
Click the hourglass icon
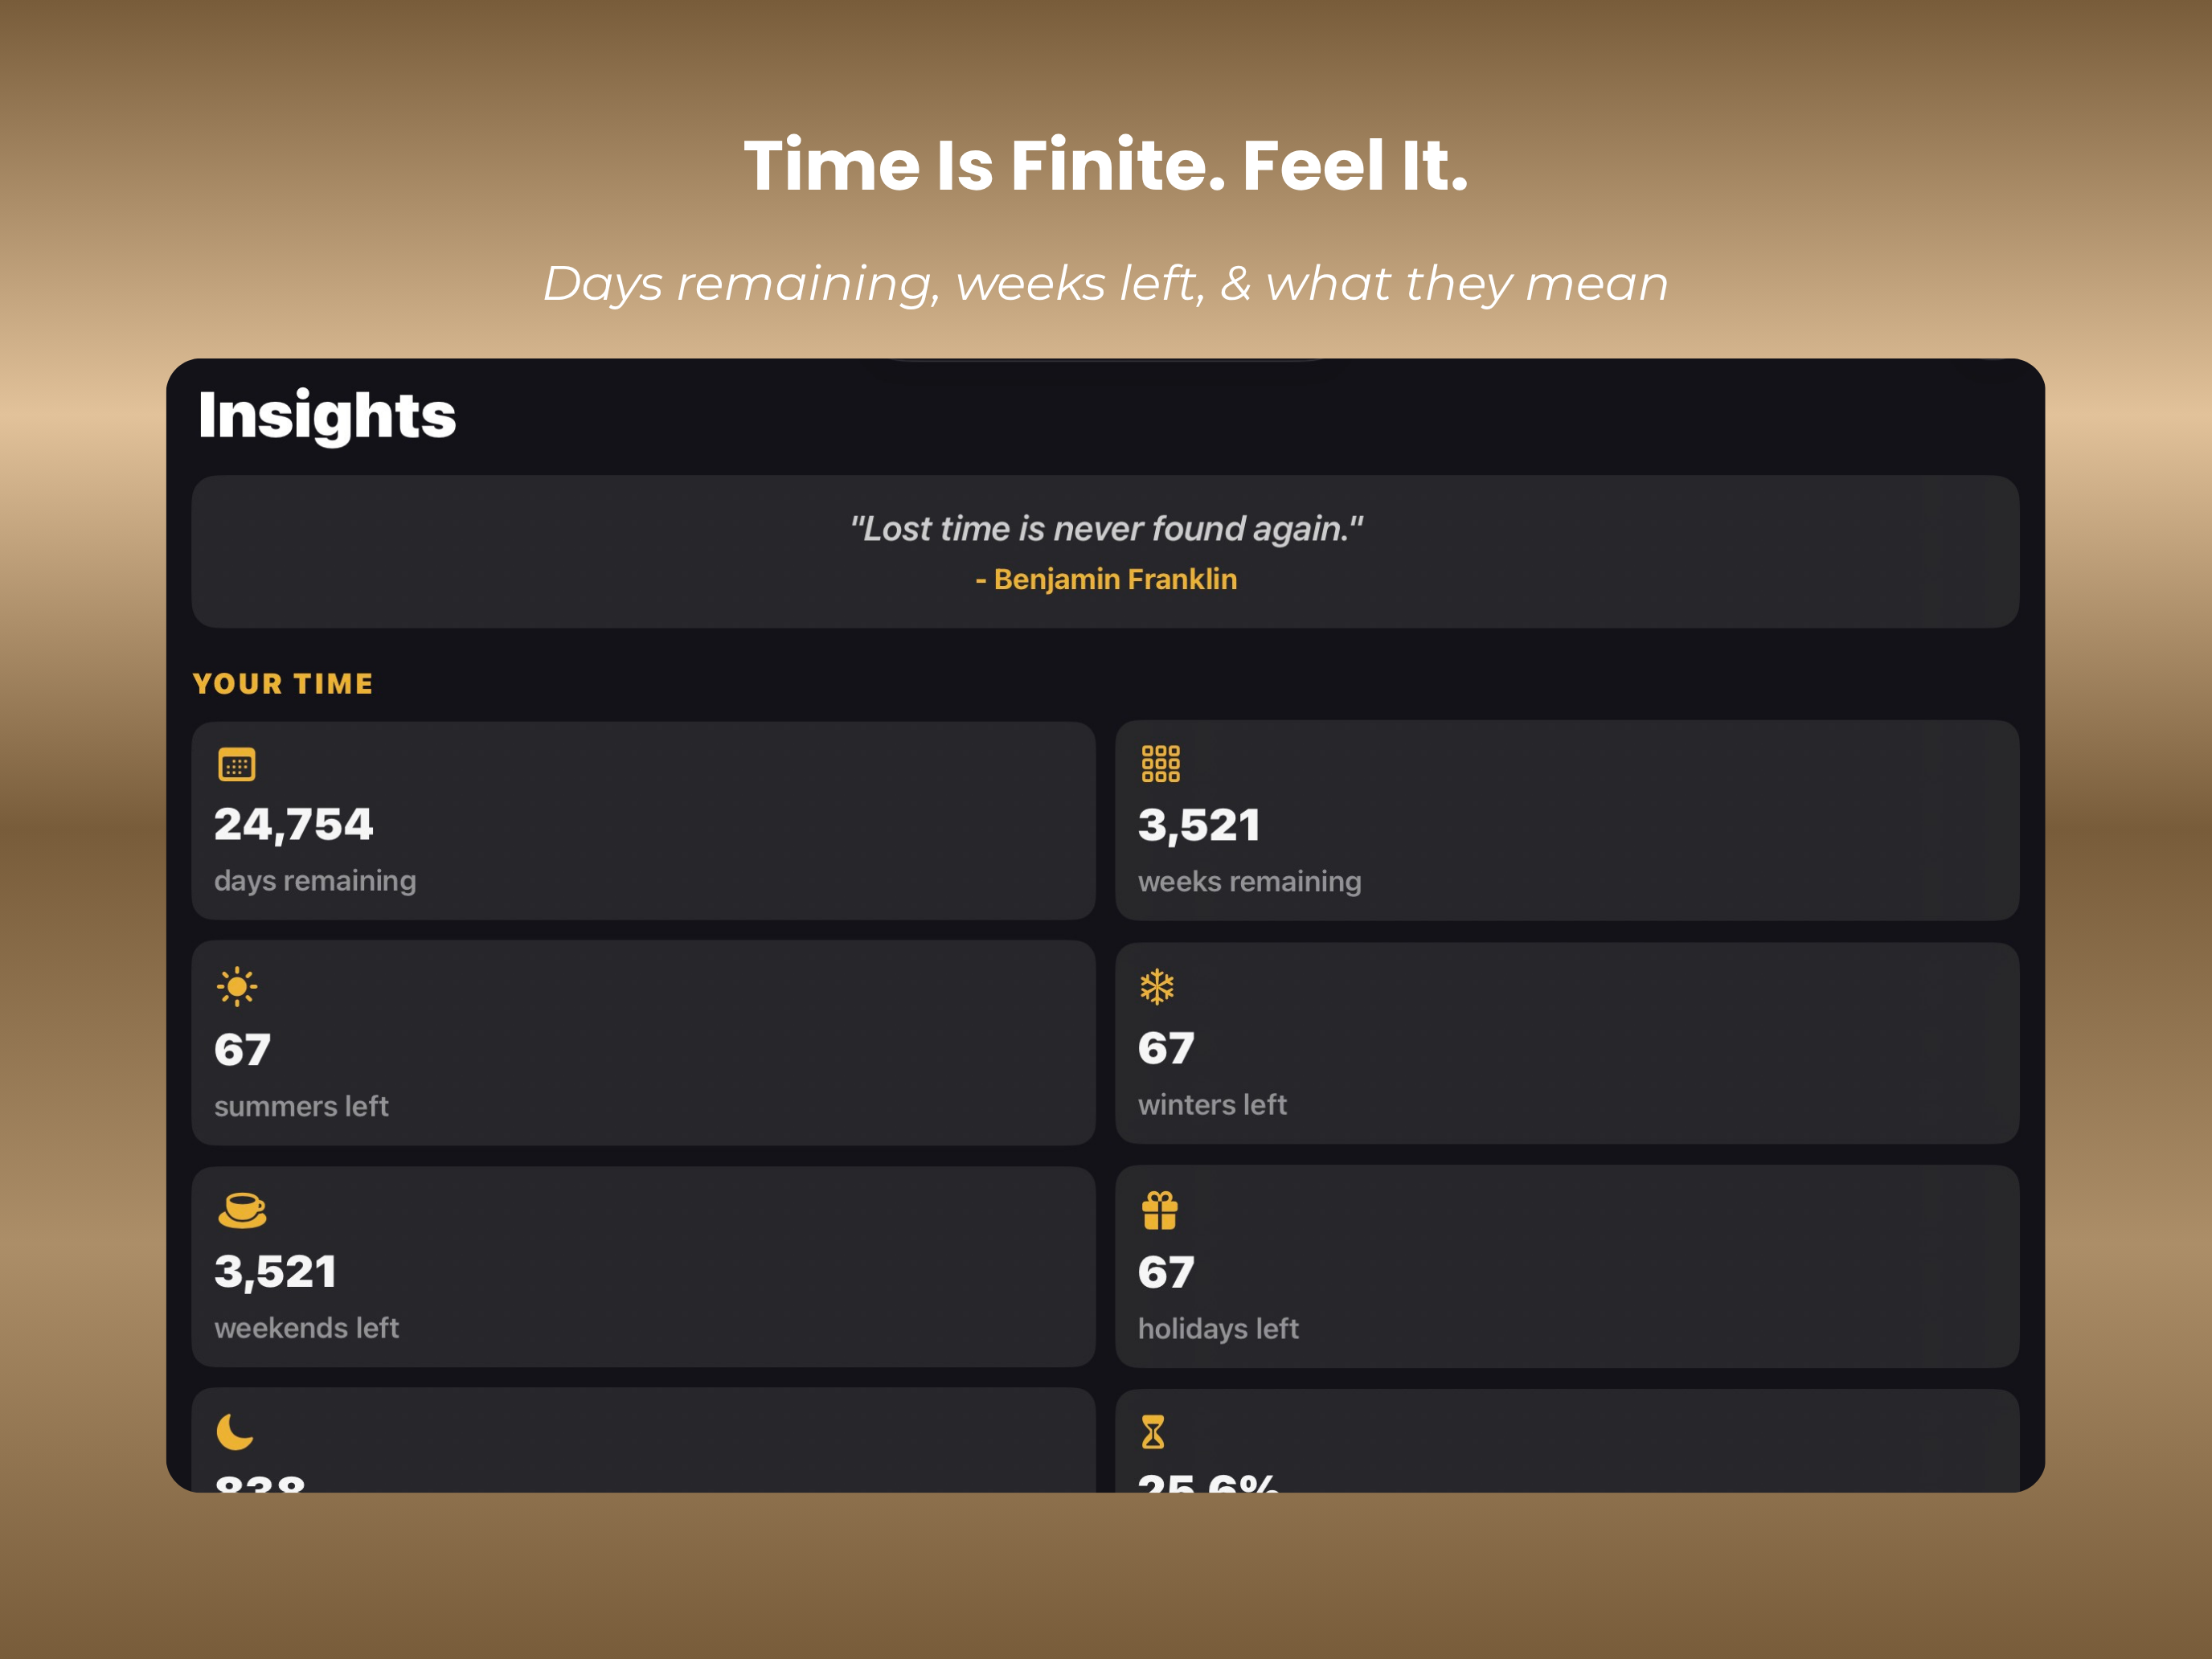pos(1153,1432)
